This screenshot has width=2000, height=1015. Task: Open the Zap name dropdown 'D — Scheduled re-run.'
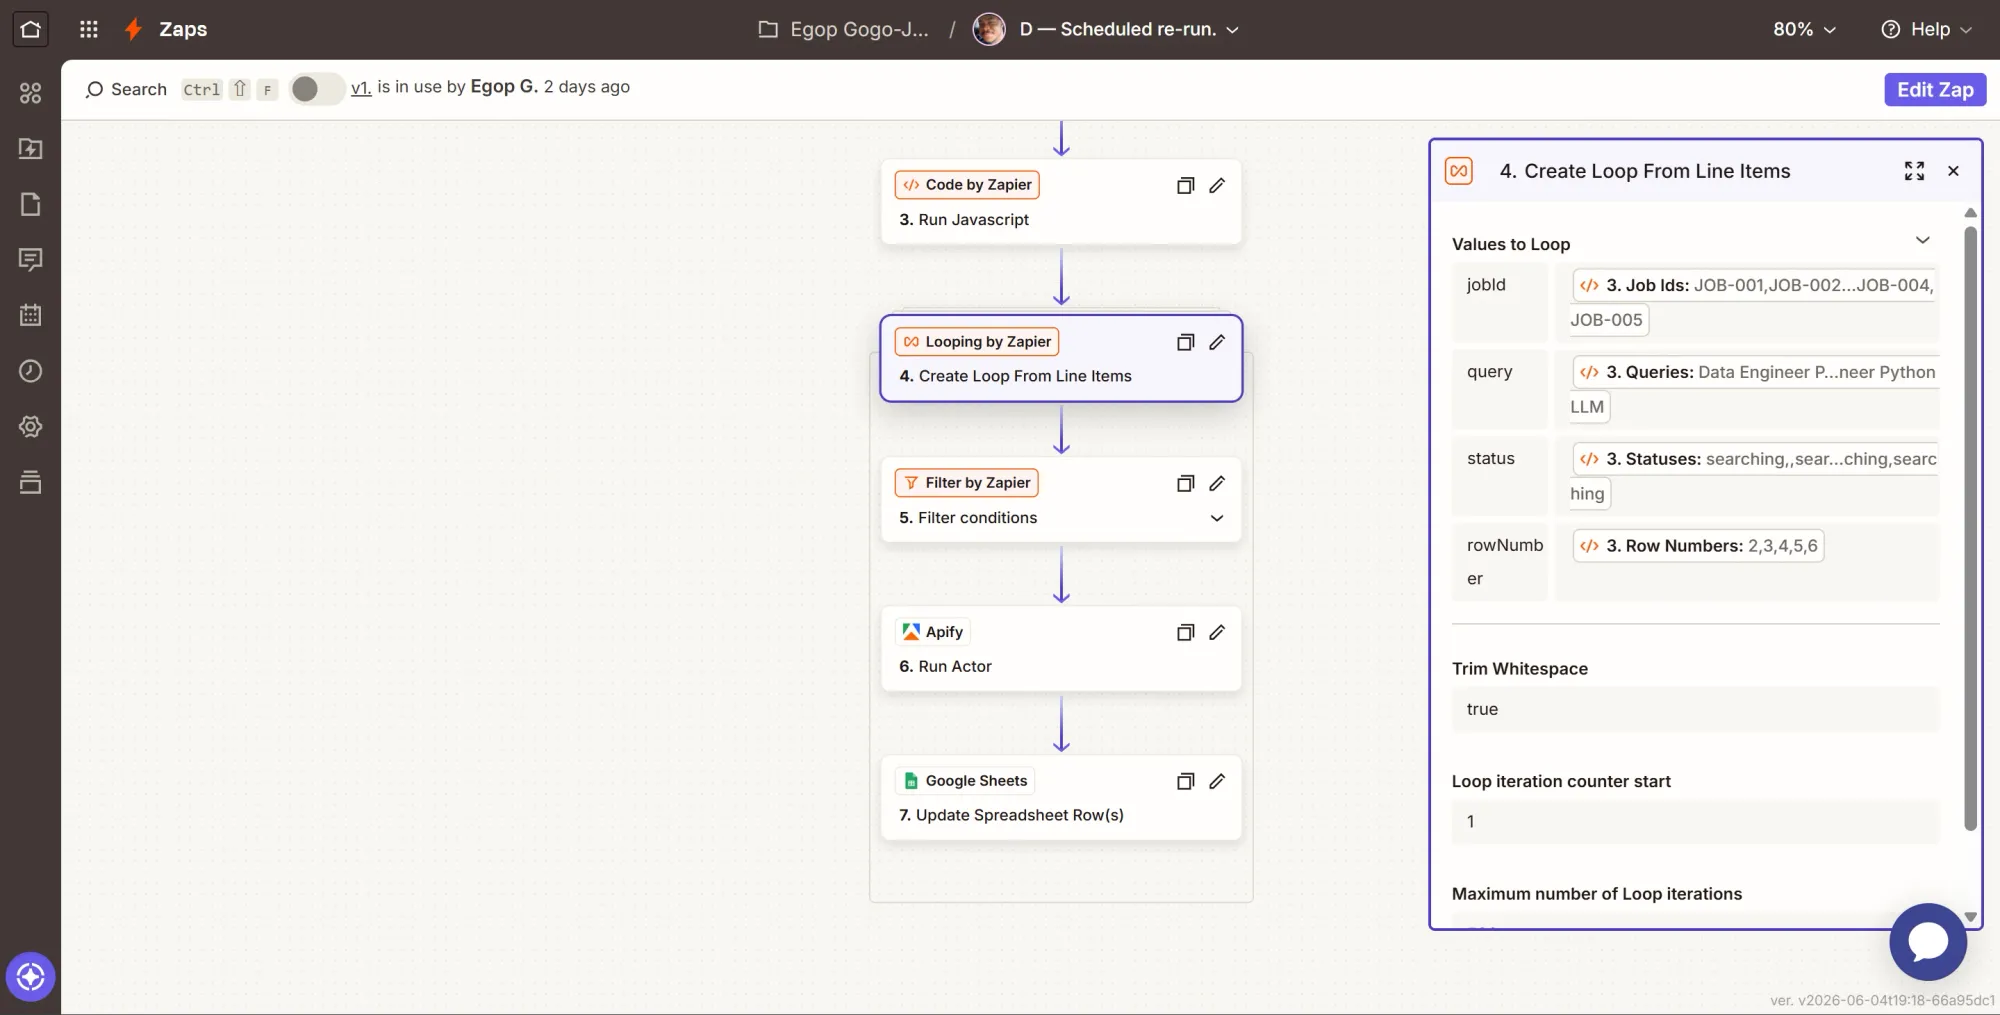pos(1129,29)
